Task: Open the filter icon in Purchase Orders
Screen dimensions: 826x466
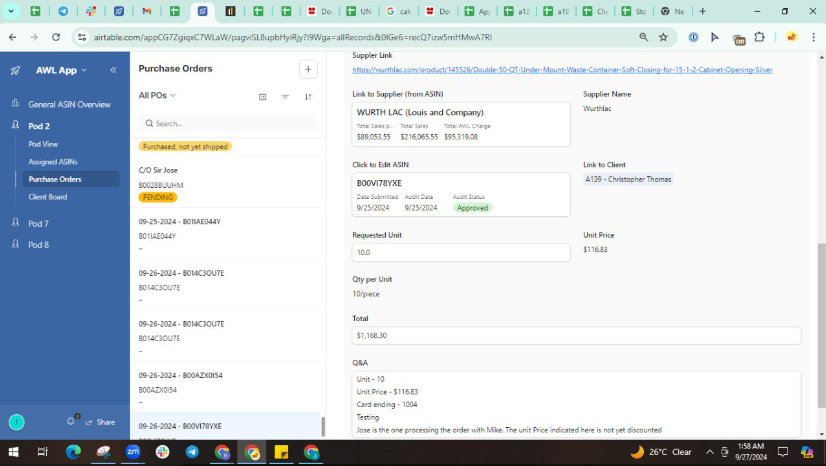Action: (x=285, y=96)
